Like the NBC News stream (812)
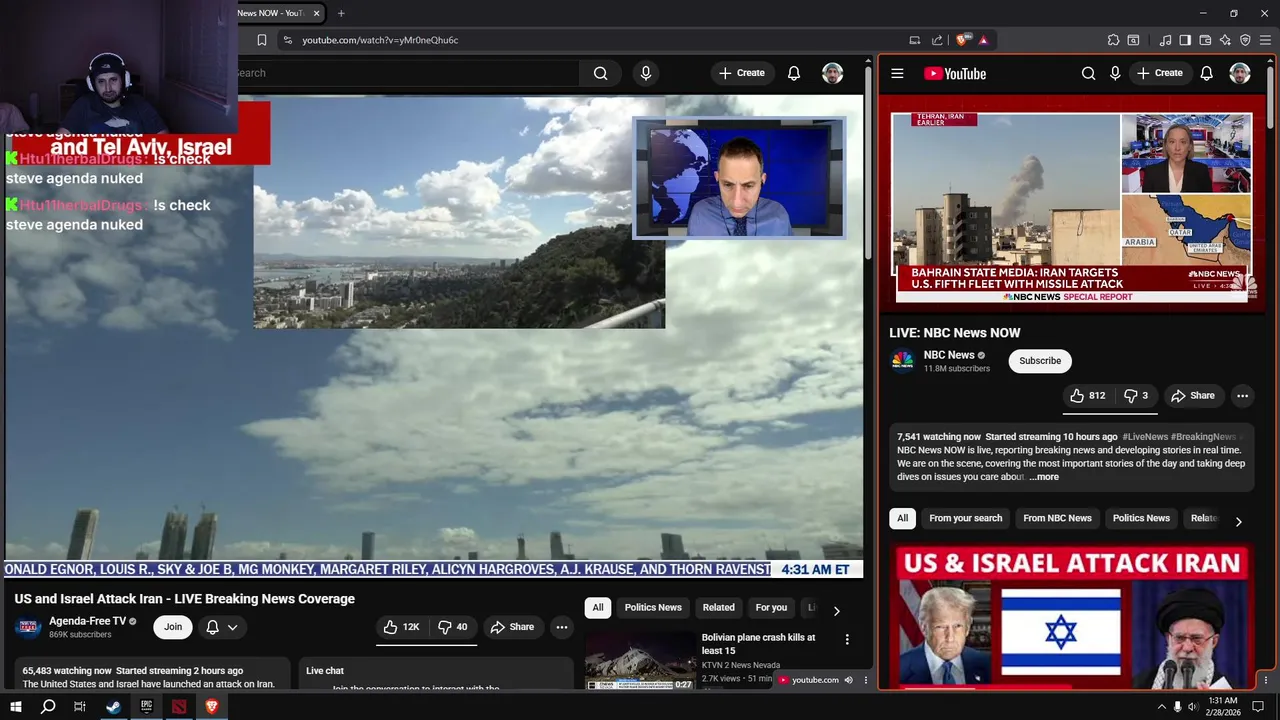The height and width of the screenshot is (720, 1280). tap(1087, 396)
